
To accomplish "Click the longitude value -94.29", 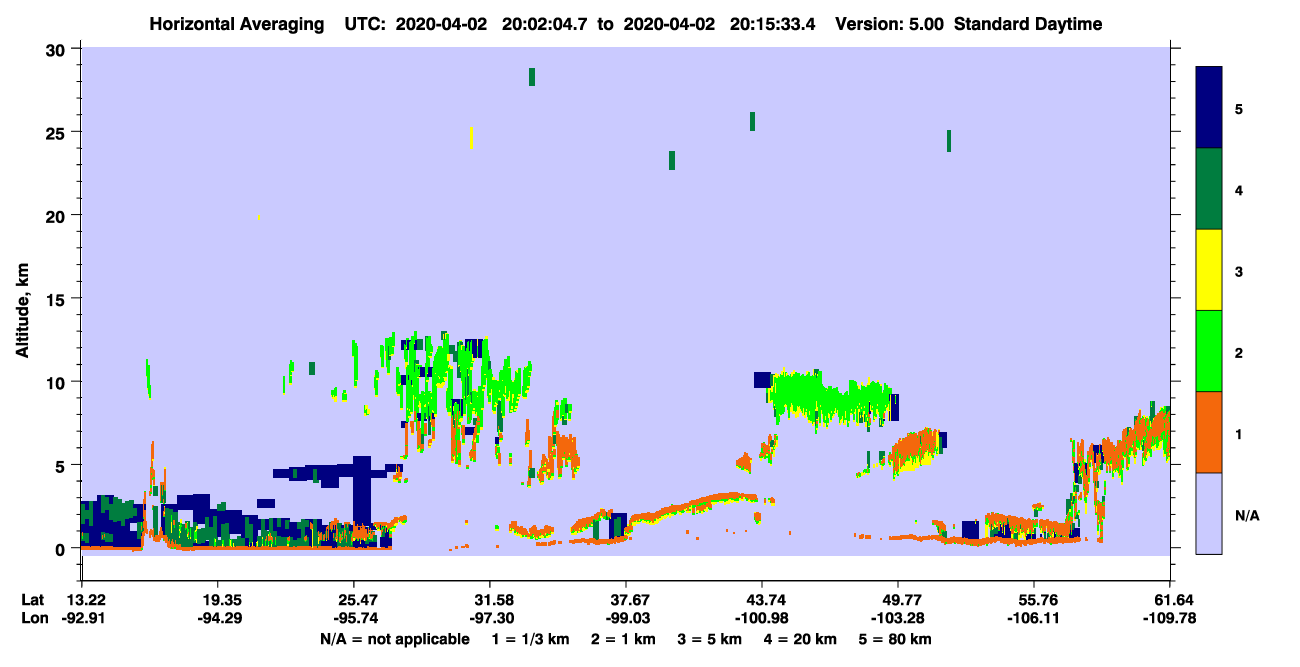I will tap(218, 618).
